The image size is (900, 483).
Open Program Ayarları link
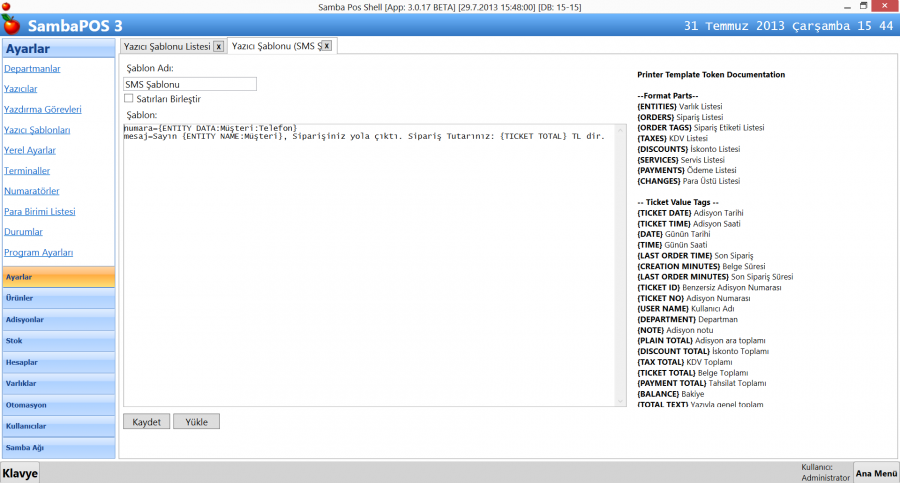click(38, 252)
